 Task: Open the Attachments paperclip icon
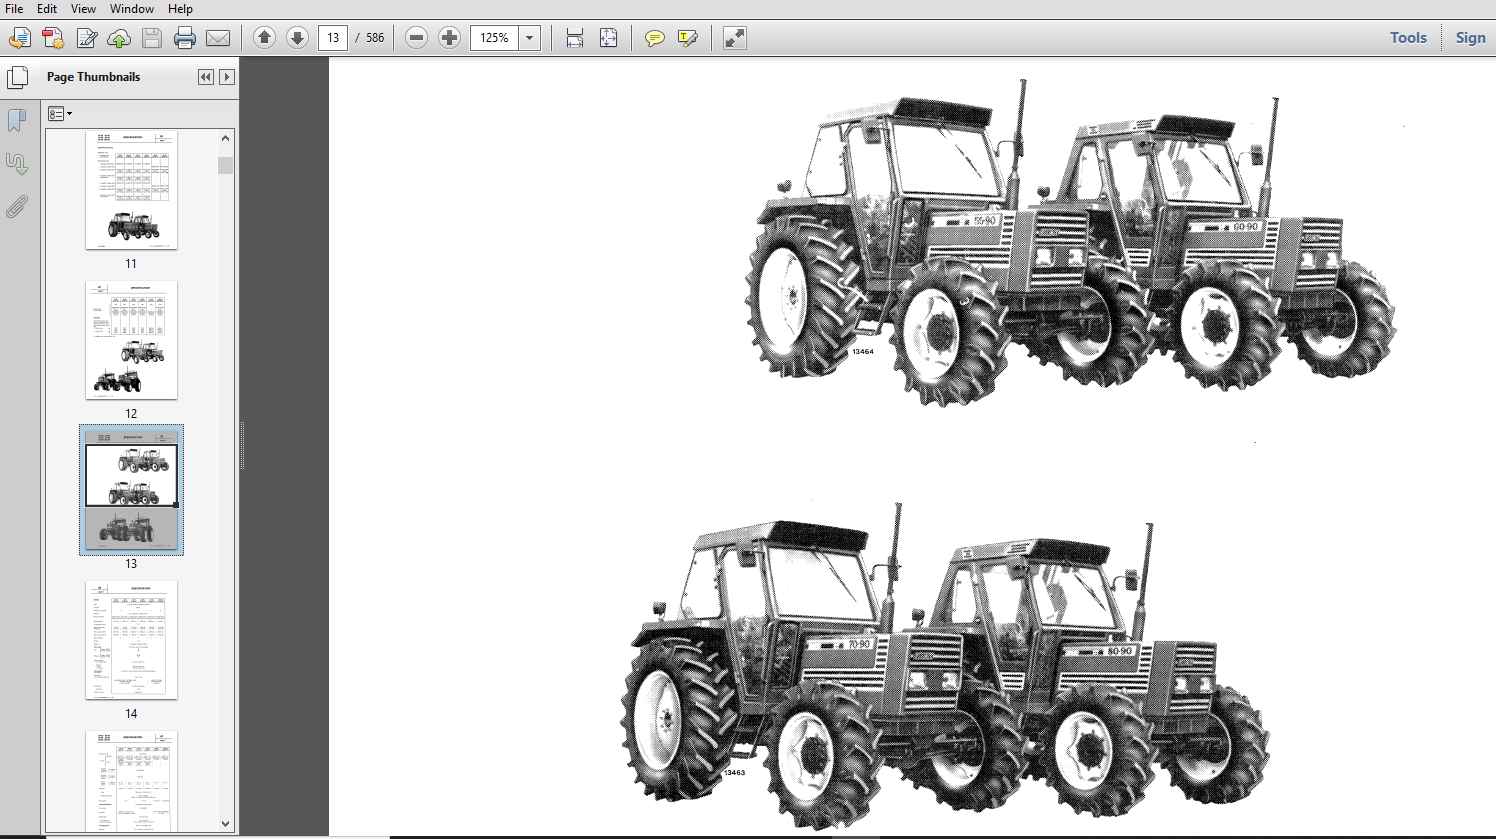coord(17,207)
